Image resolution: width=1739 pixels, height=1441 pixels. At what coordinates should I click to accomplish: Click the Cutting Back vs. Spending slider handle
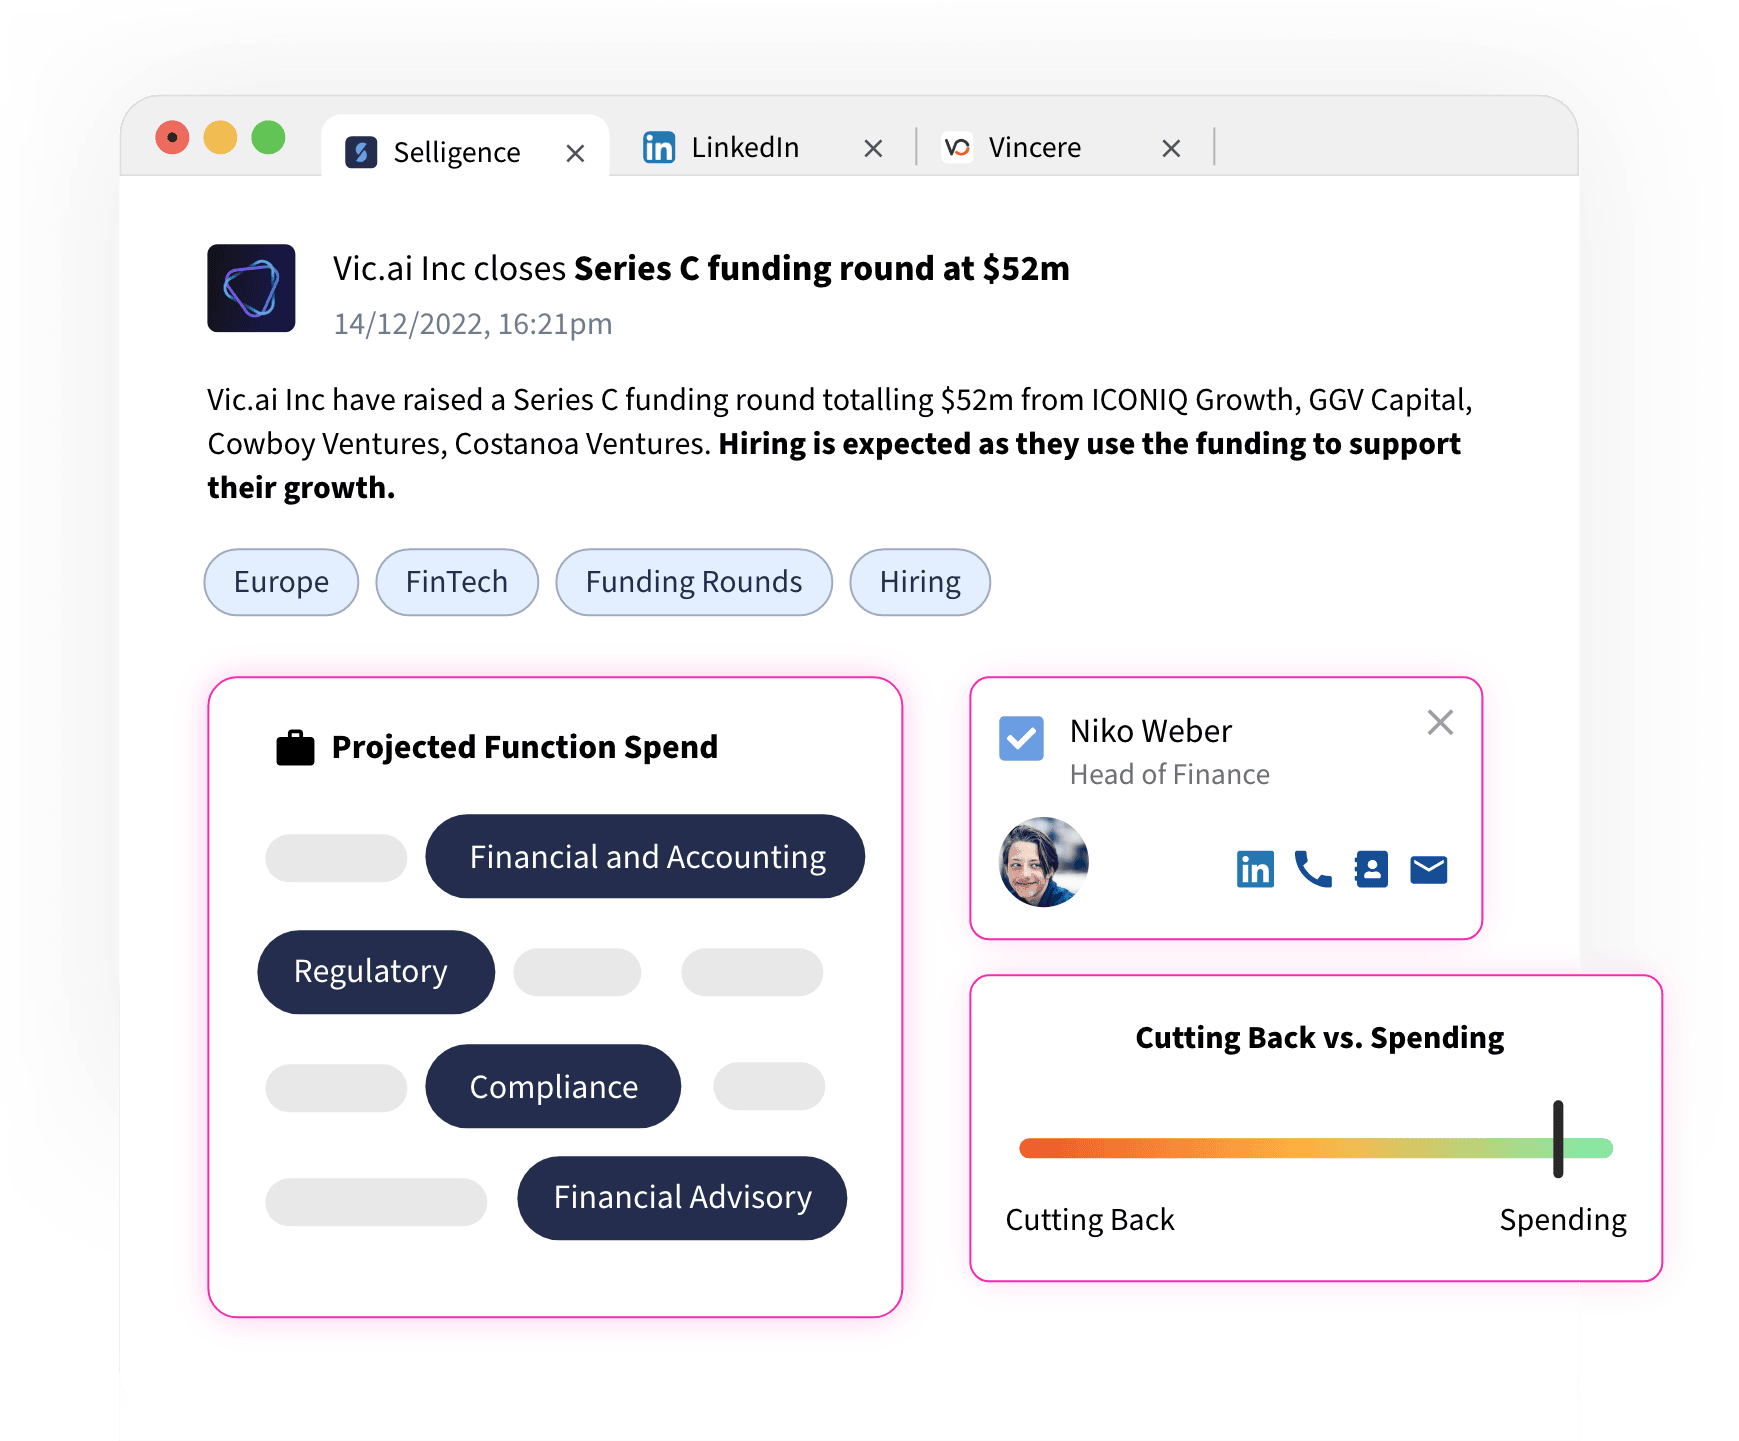click(x=1558, y=1139)
